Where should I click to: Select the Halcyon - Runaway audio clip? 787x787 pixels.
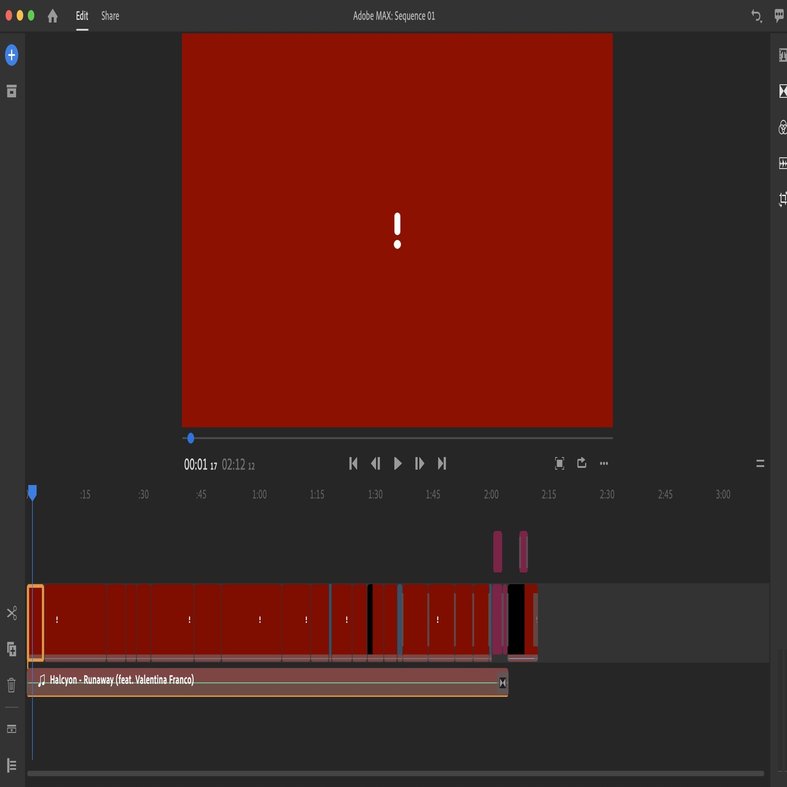[268, 682]
